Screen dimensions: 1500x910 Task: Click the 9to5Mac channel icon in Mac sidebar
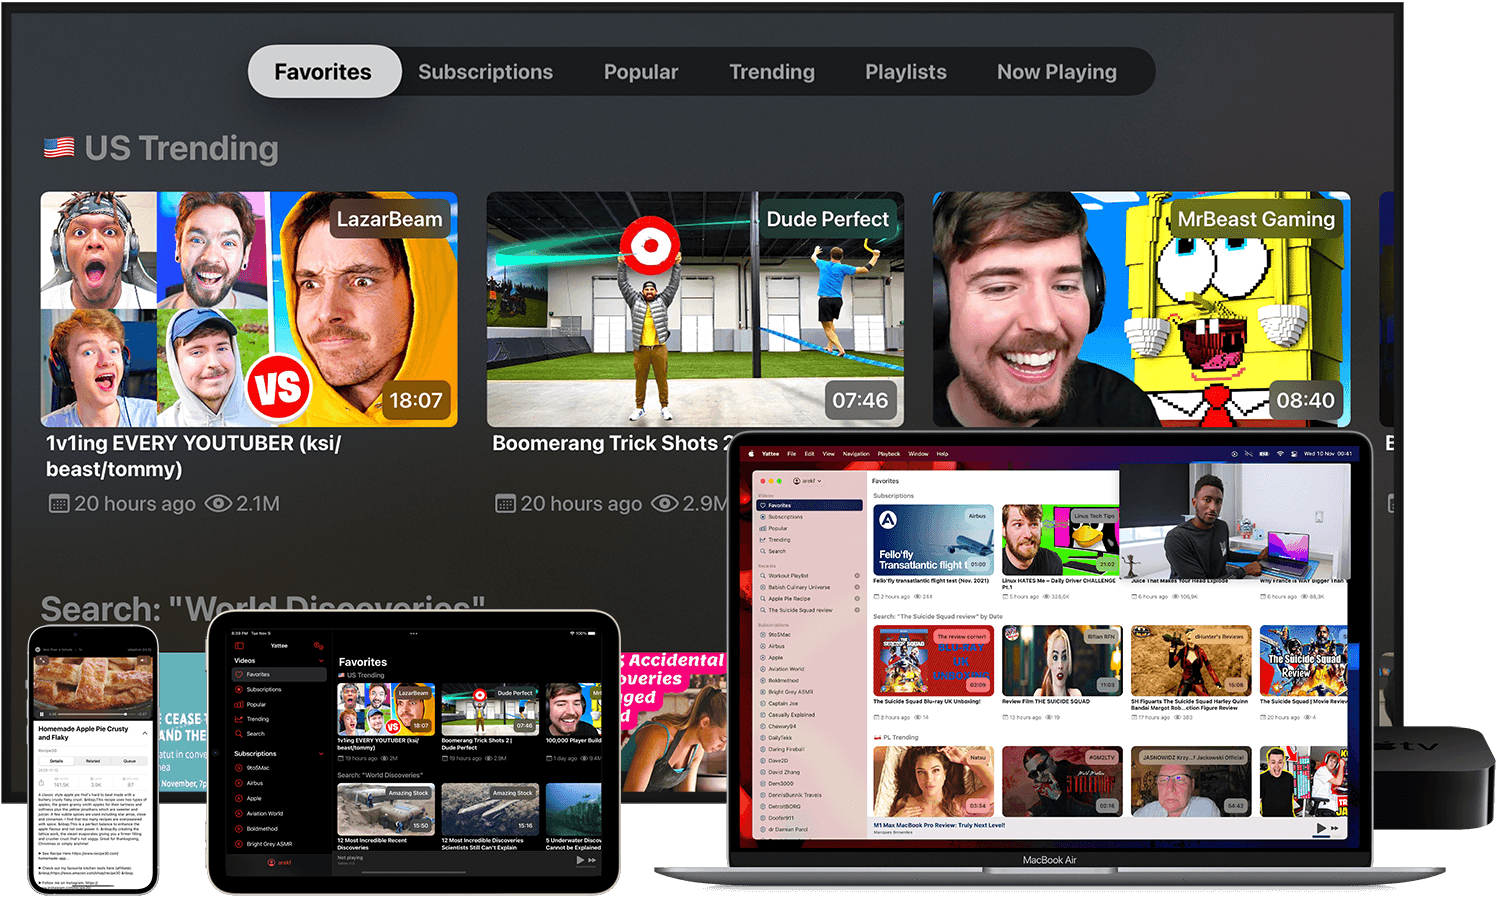pyautogui.click(x=763, y=634)
